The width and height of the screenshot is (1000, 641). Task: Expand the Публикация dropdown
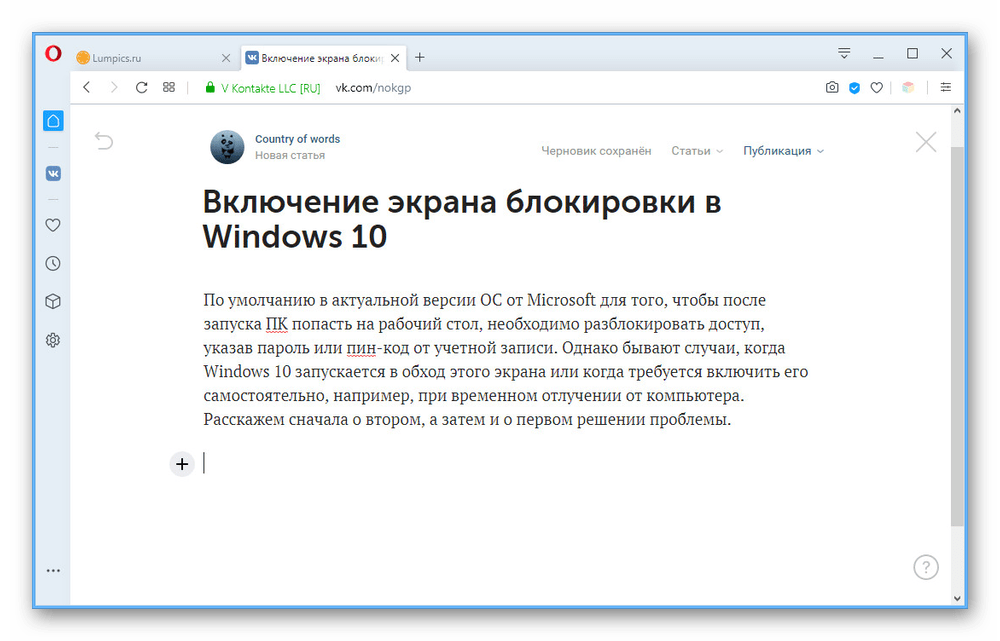pos(783,151)
